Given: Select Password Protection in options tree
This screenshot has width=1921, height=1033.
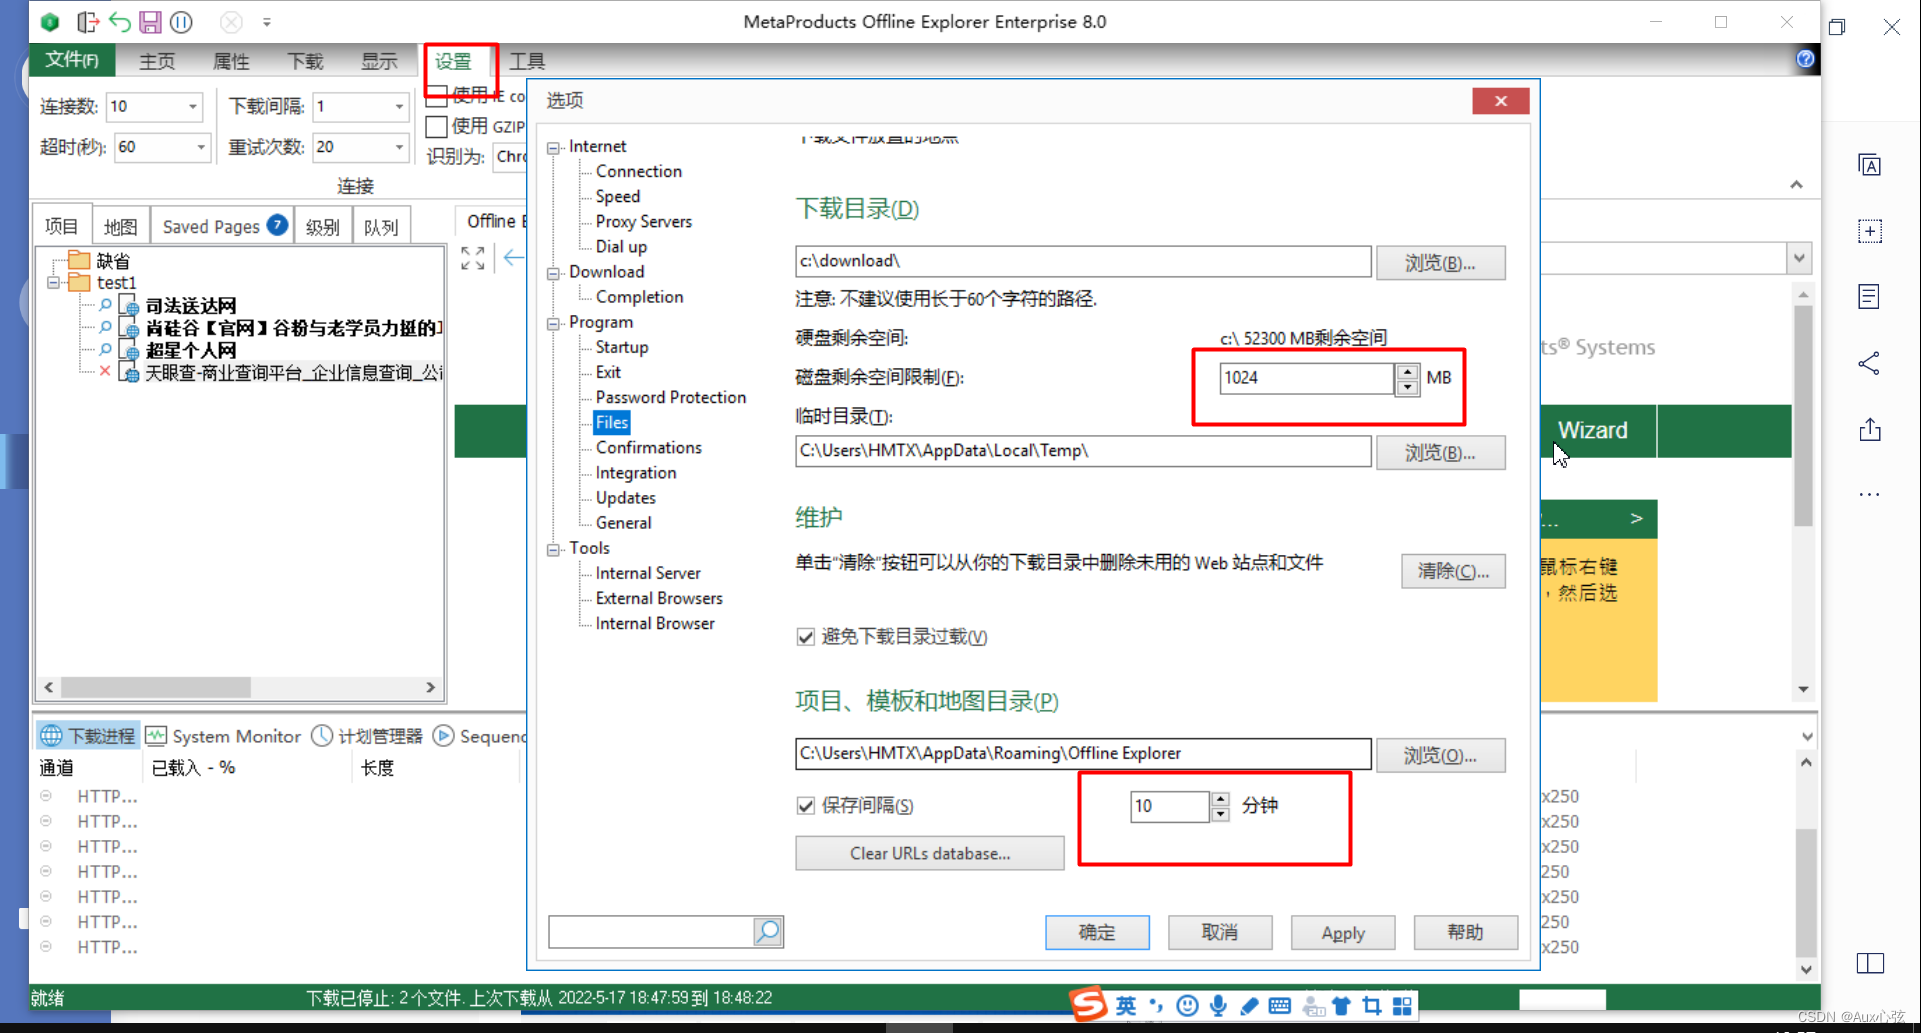Looking at the screenshot, I should [x=671, y=397].
